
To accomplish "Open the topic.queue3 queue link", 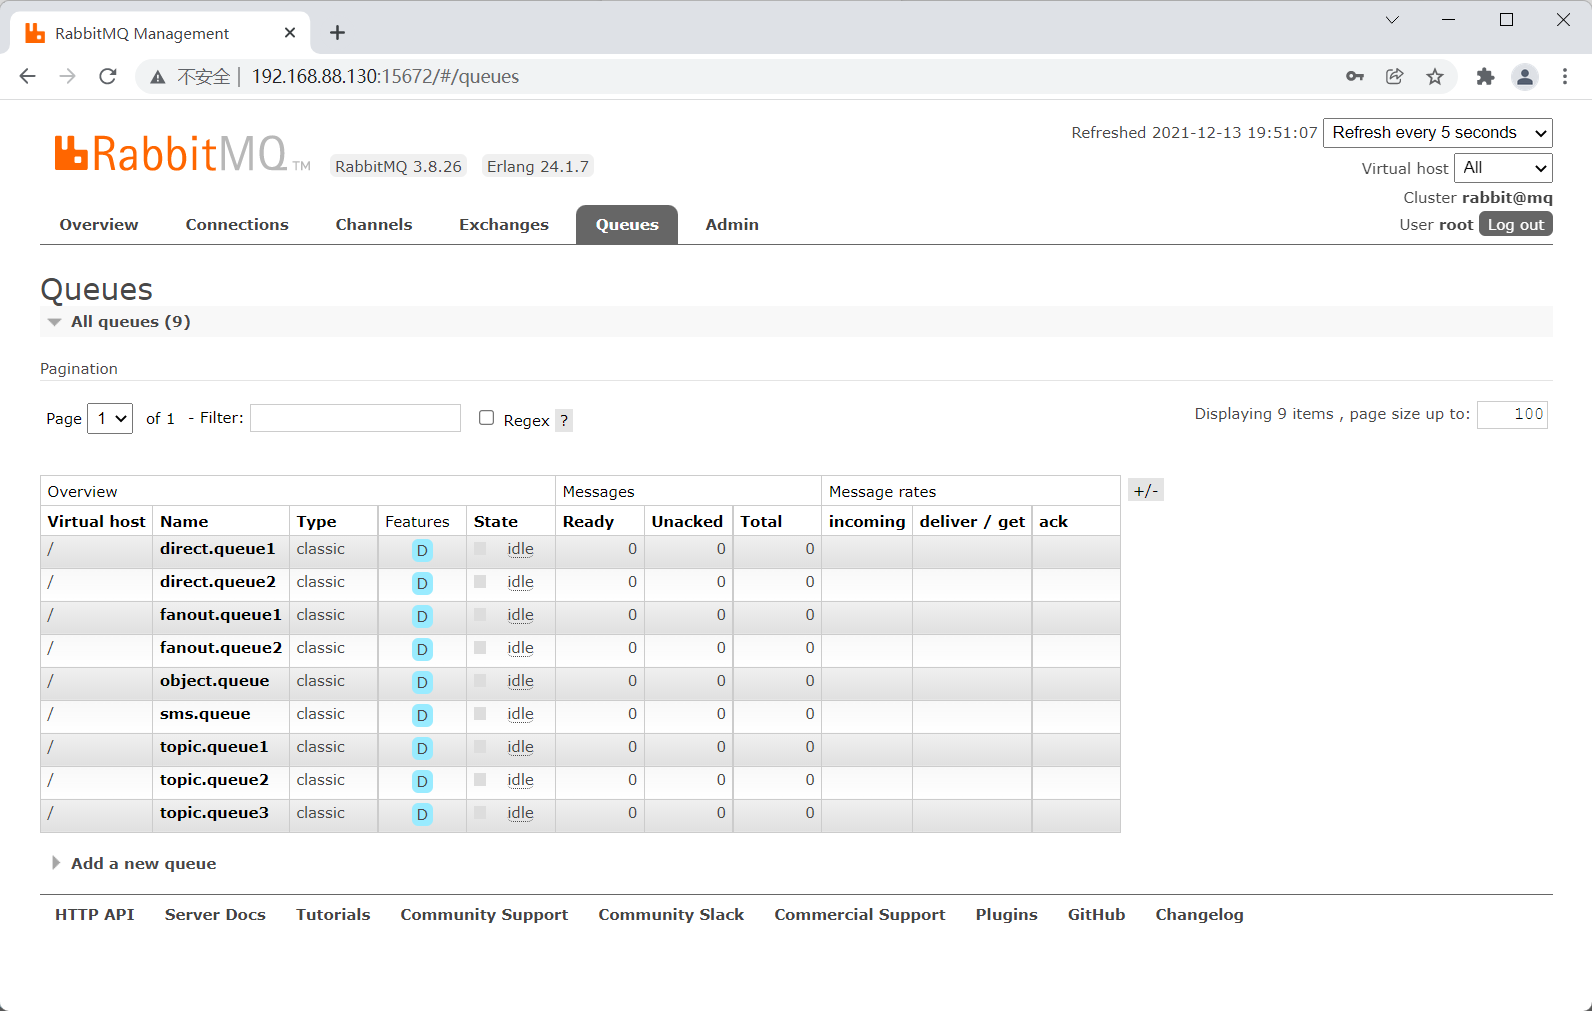I will (x=214, y=813).
